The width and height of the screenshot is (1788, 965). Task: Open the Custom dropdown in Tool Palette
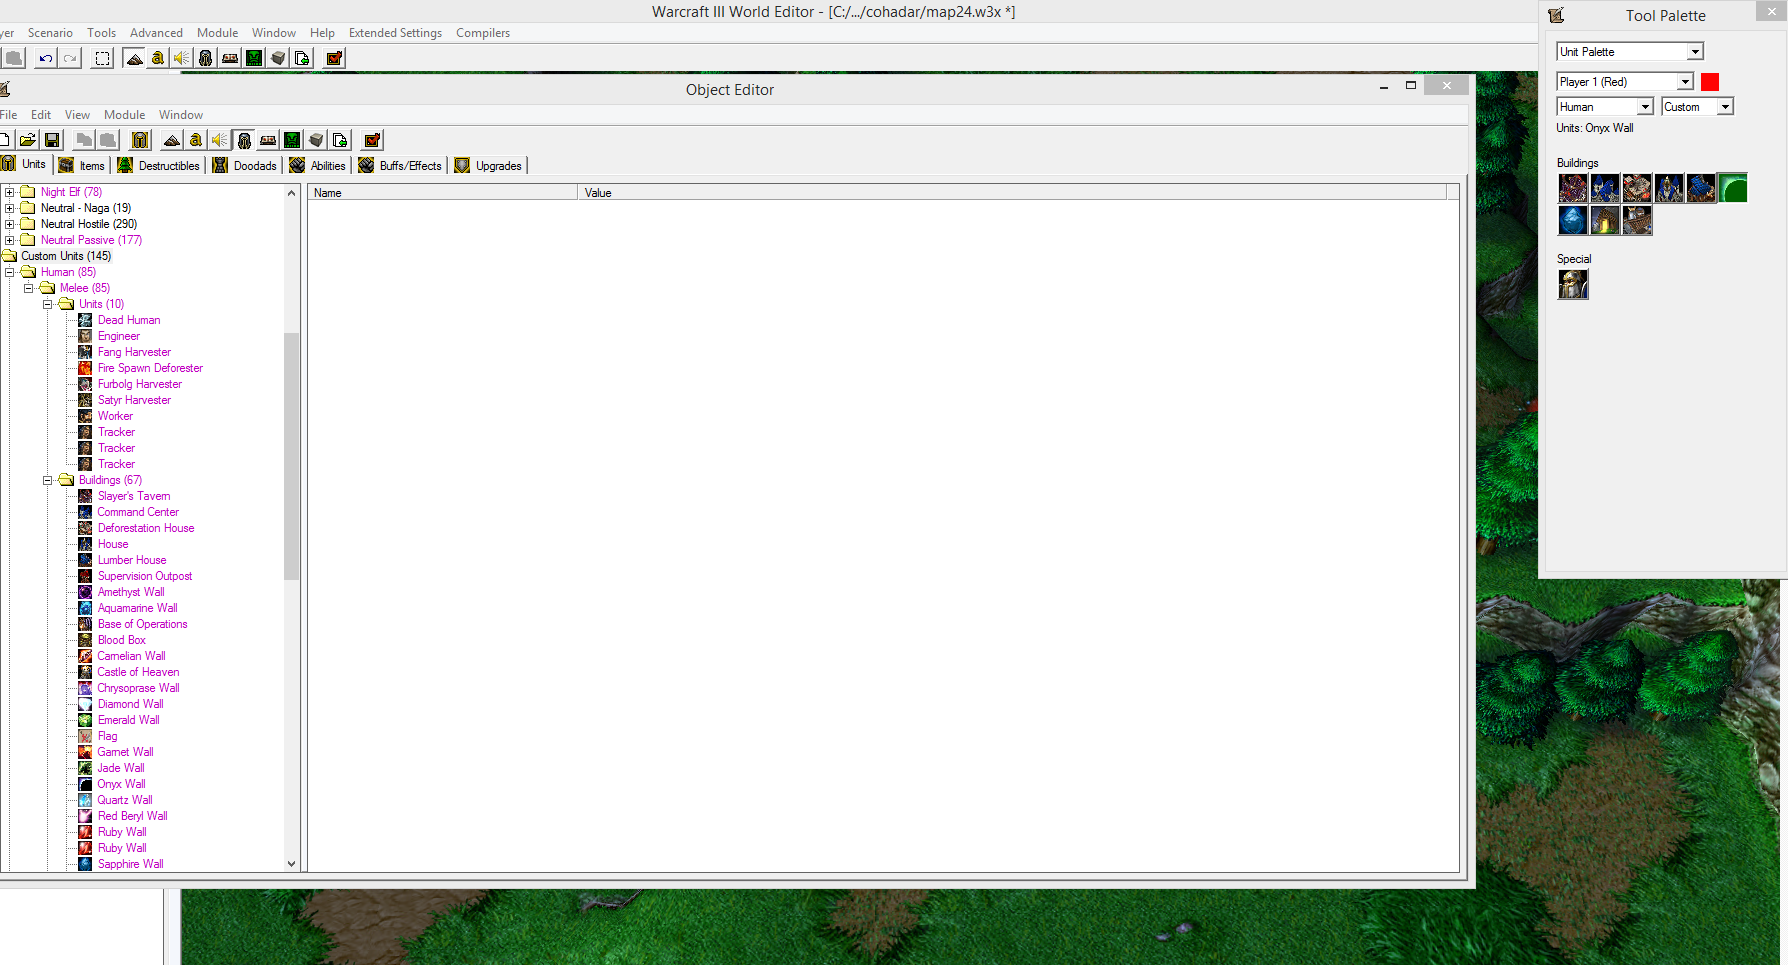1697,107
